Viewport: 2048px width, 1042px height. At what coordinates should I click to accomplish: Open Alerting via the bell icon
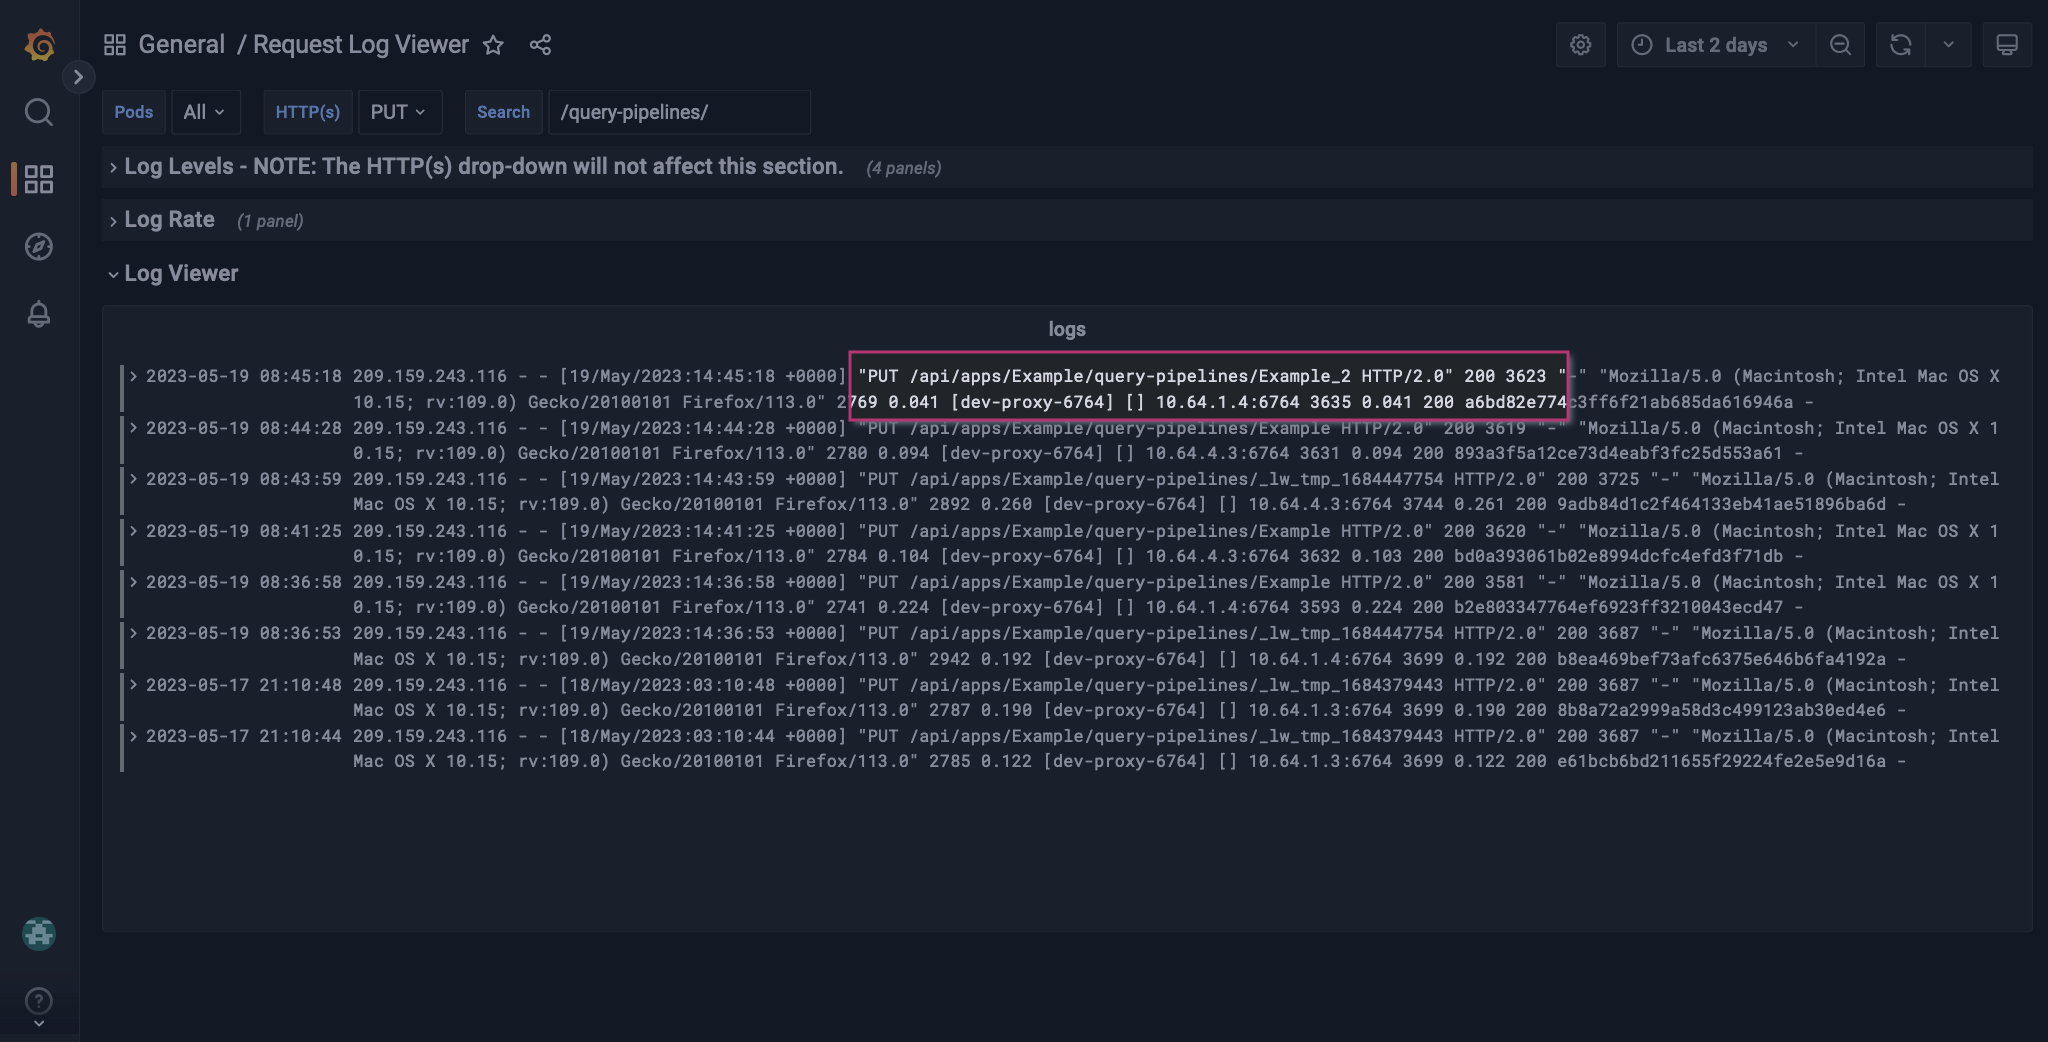(39, 315)
